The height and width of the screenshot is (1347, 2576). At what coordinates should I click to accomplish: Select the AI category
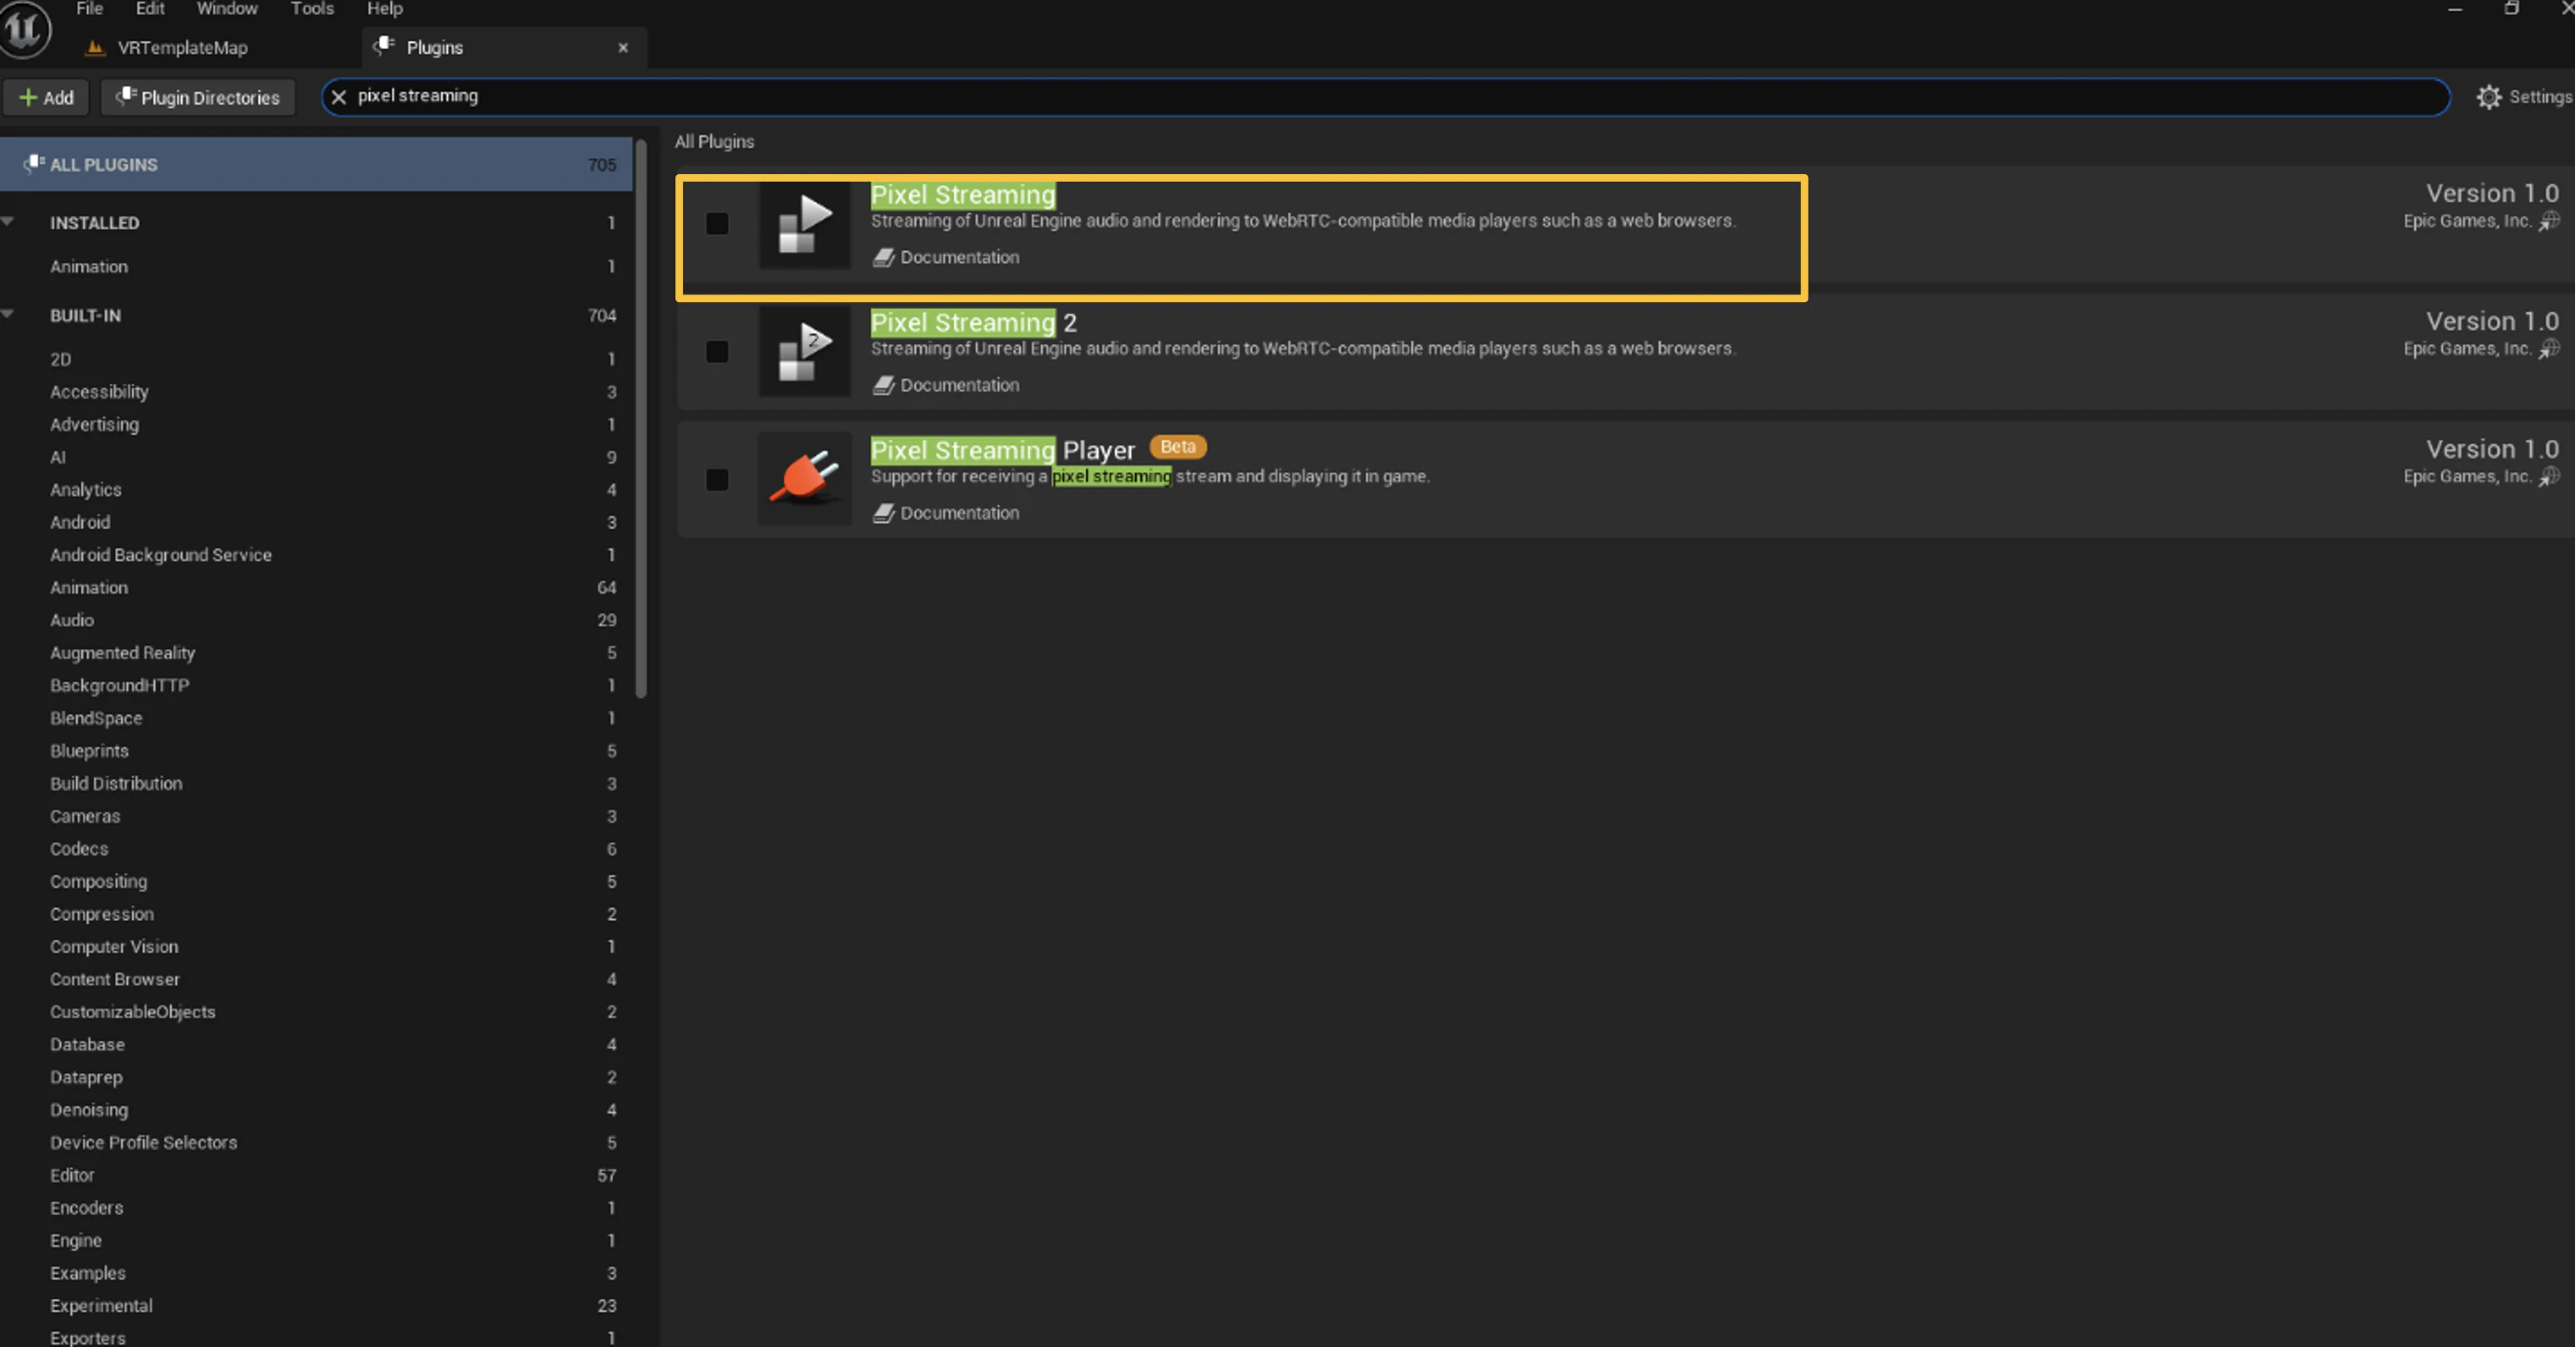pyautogui.click(x=316, y=457)
